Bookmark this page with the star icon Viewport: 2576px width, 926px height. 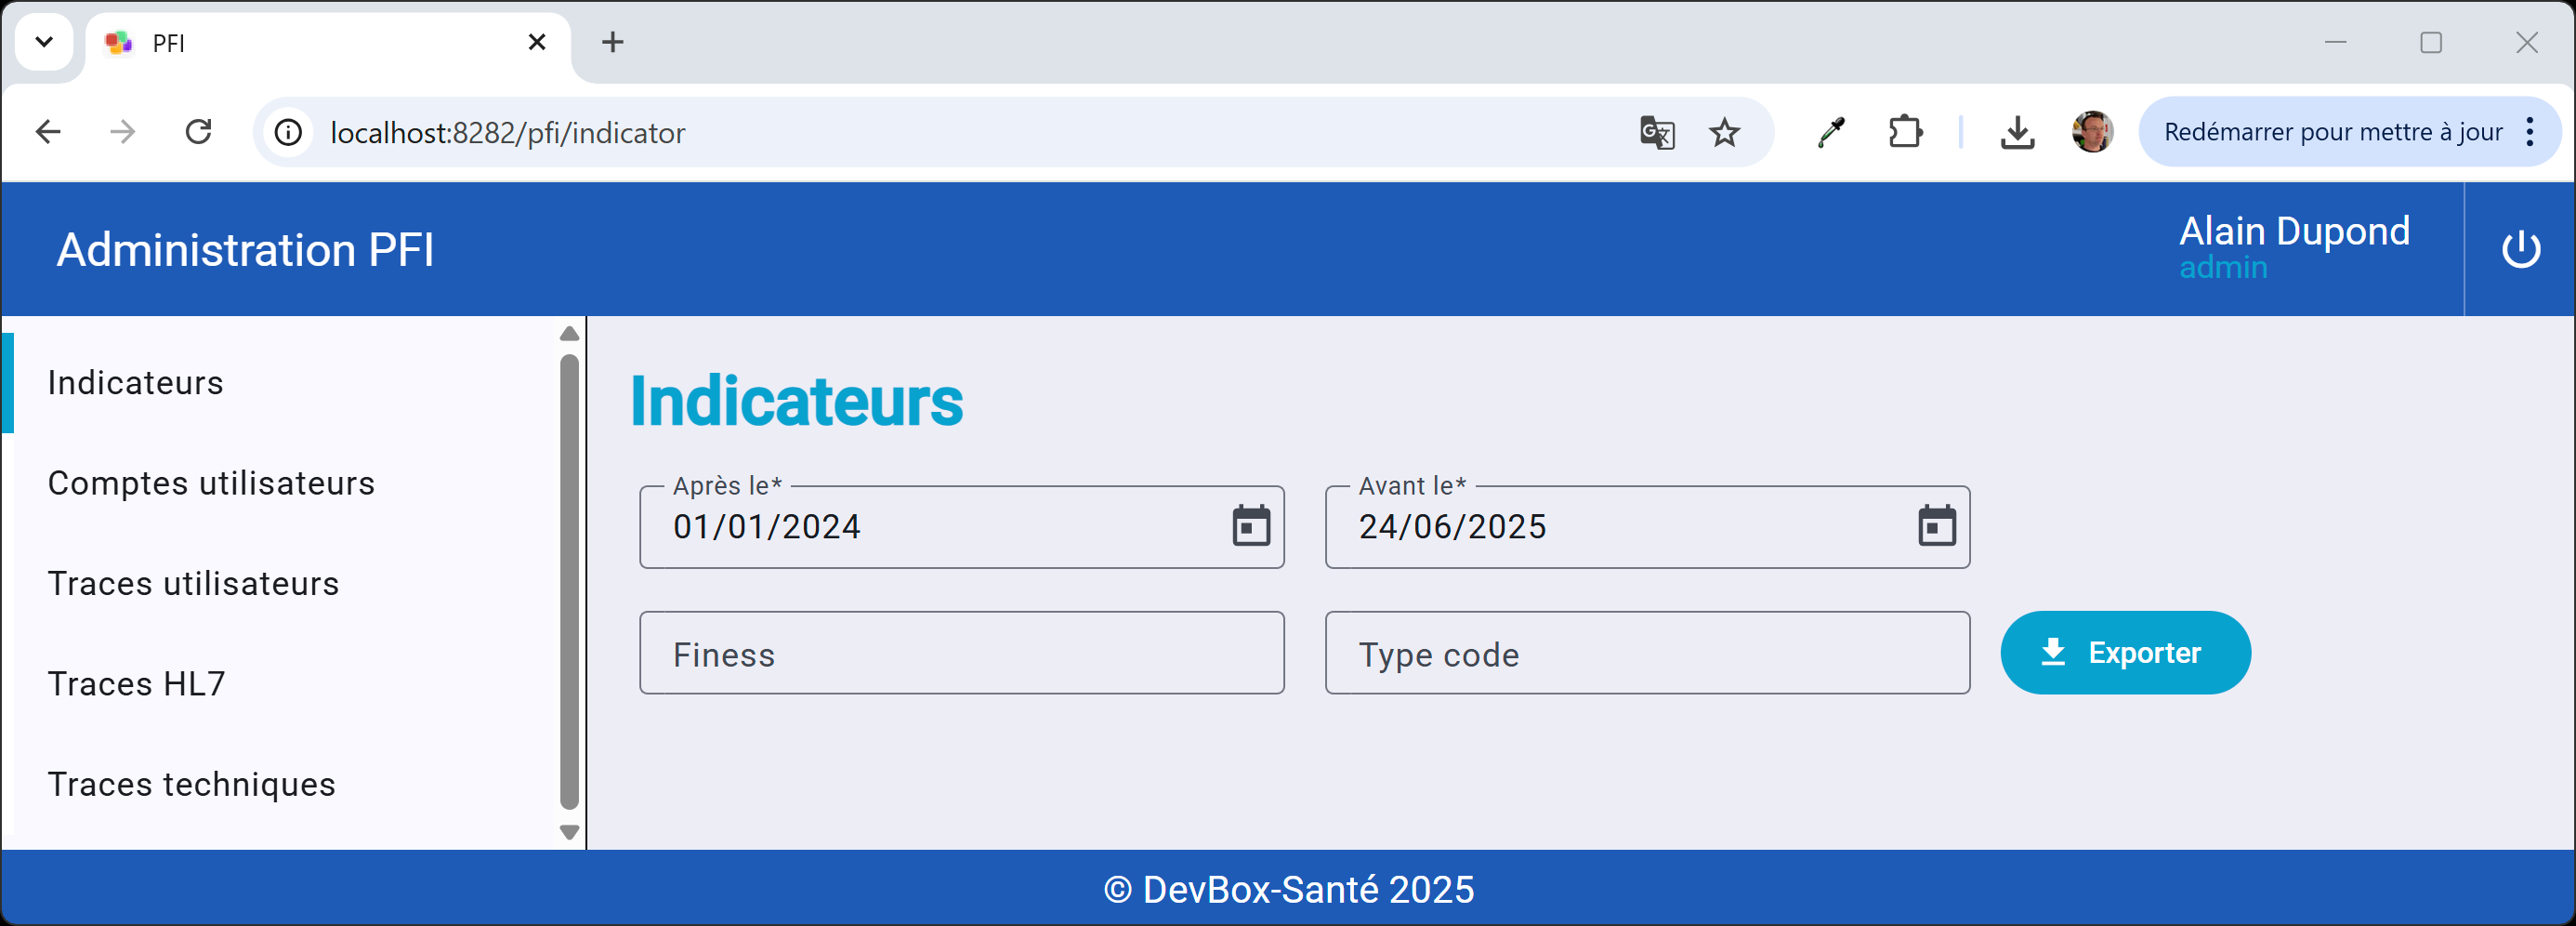click(x=1724, y=132)
